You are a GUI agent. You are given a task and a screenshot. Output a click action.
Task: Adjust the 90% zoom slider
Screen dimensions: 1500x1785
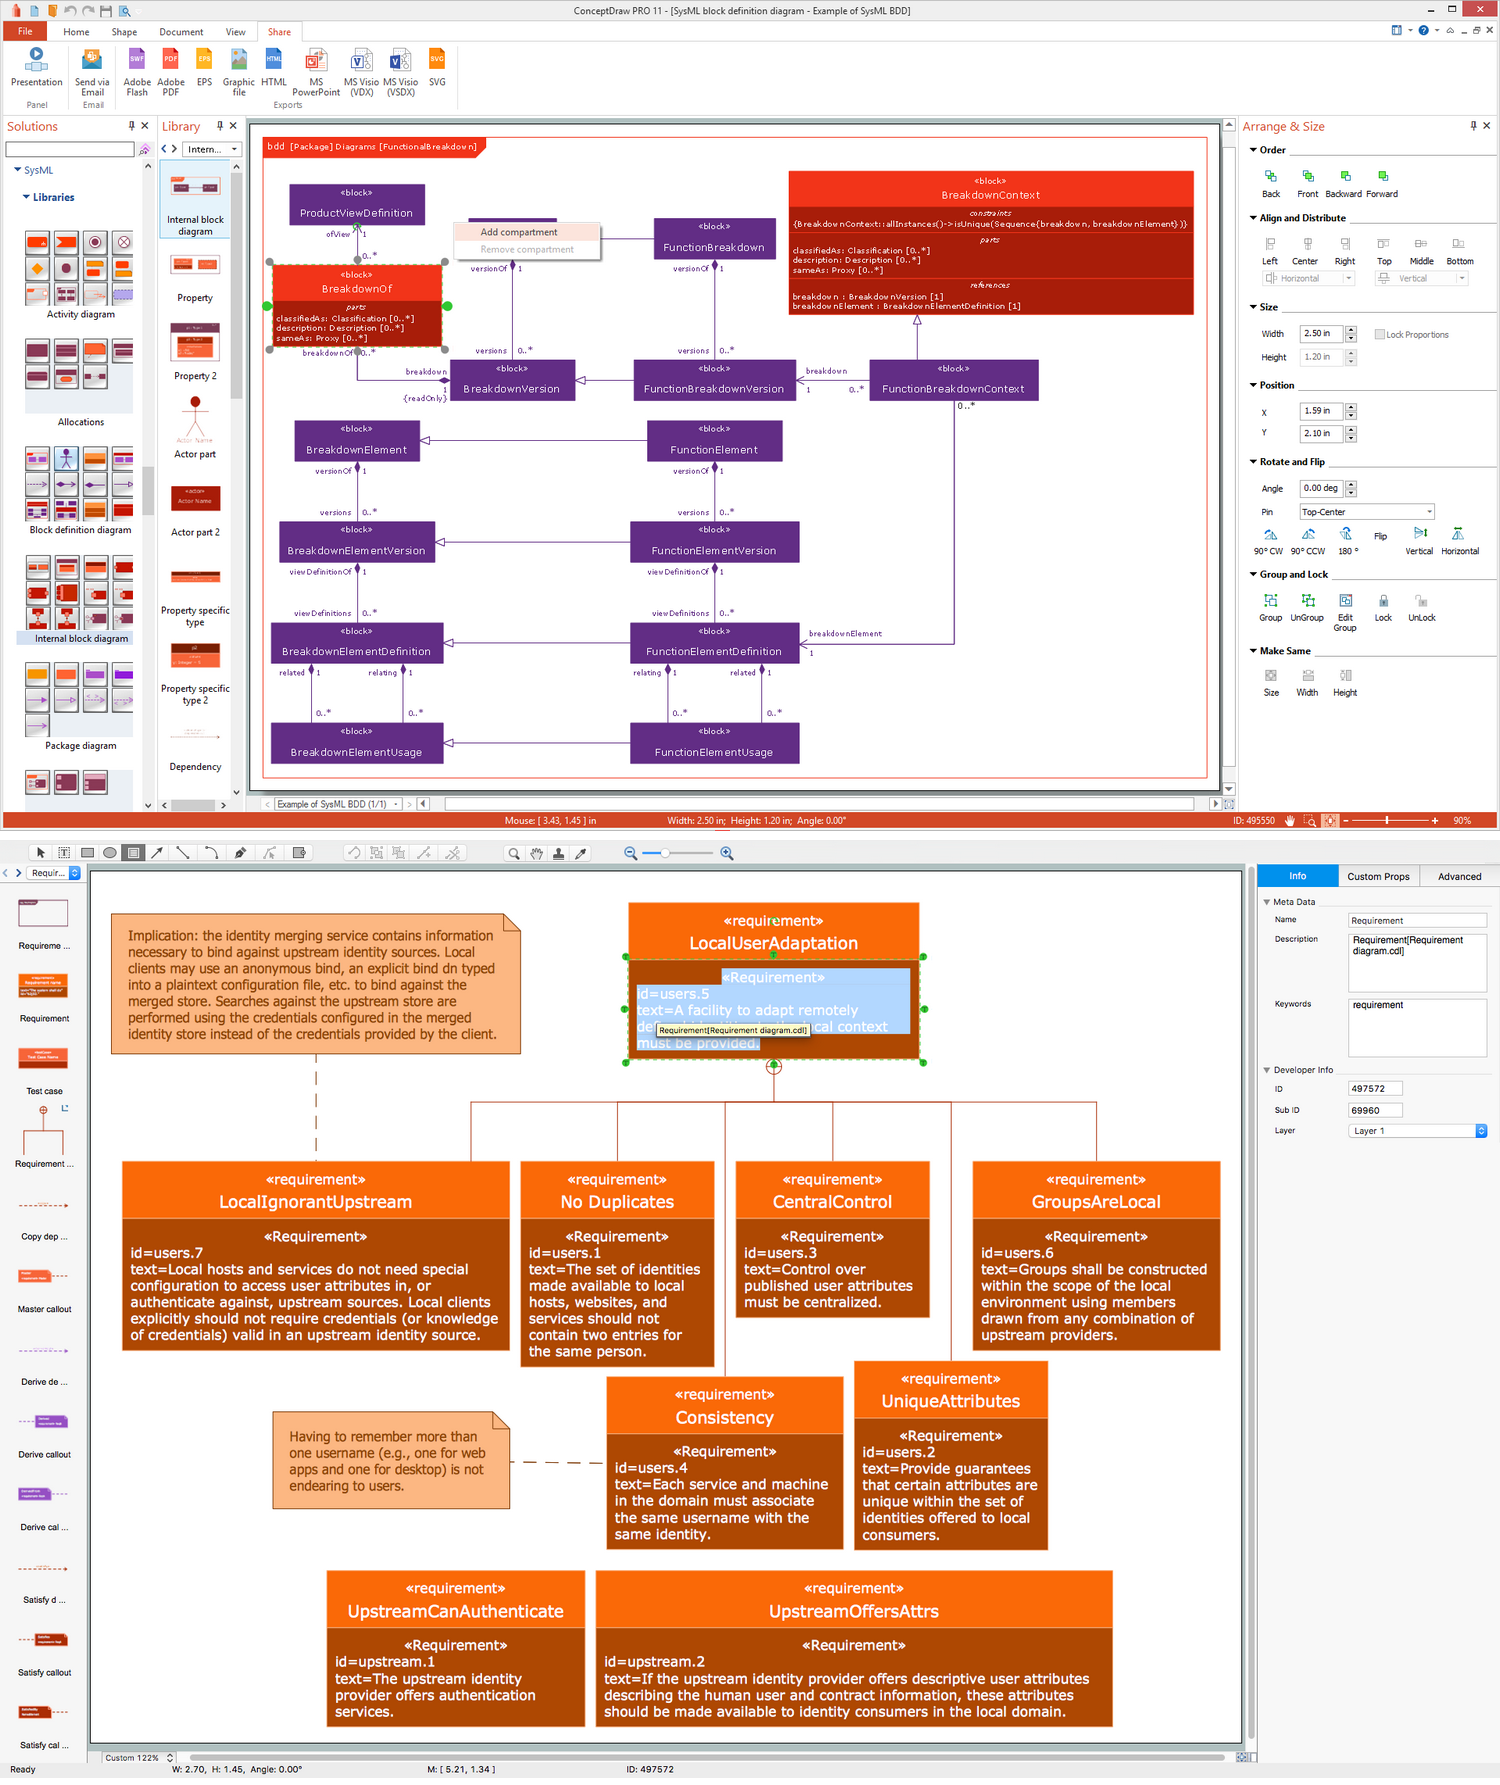pos(1387,820)
